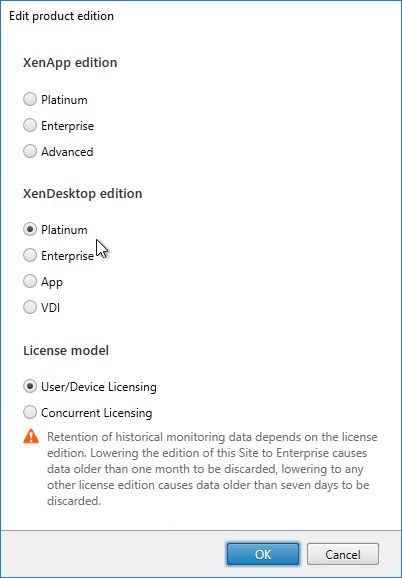Click the Advanced label text under XenApp edition

[x=67, y=152]
